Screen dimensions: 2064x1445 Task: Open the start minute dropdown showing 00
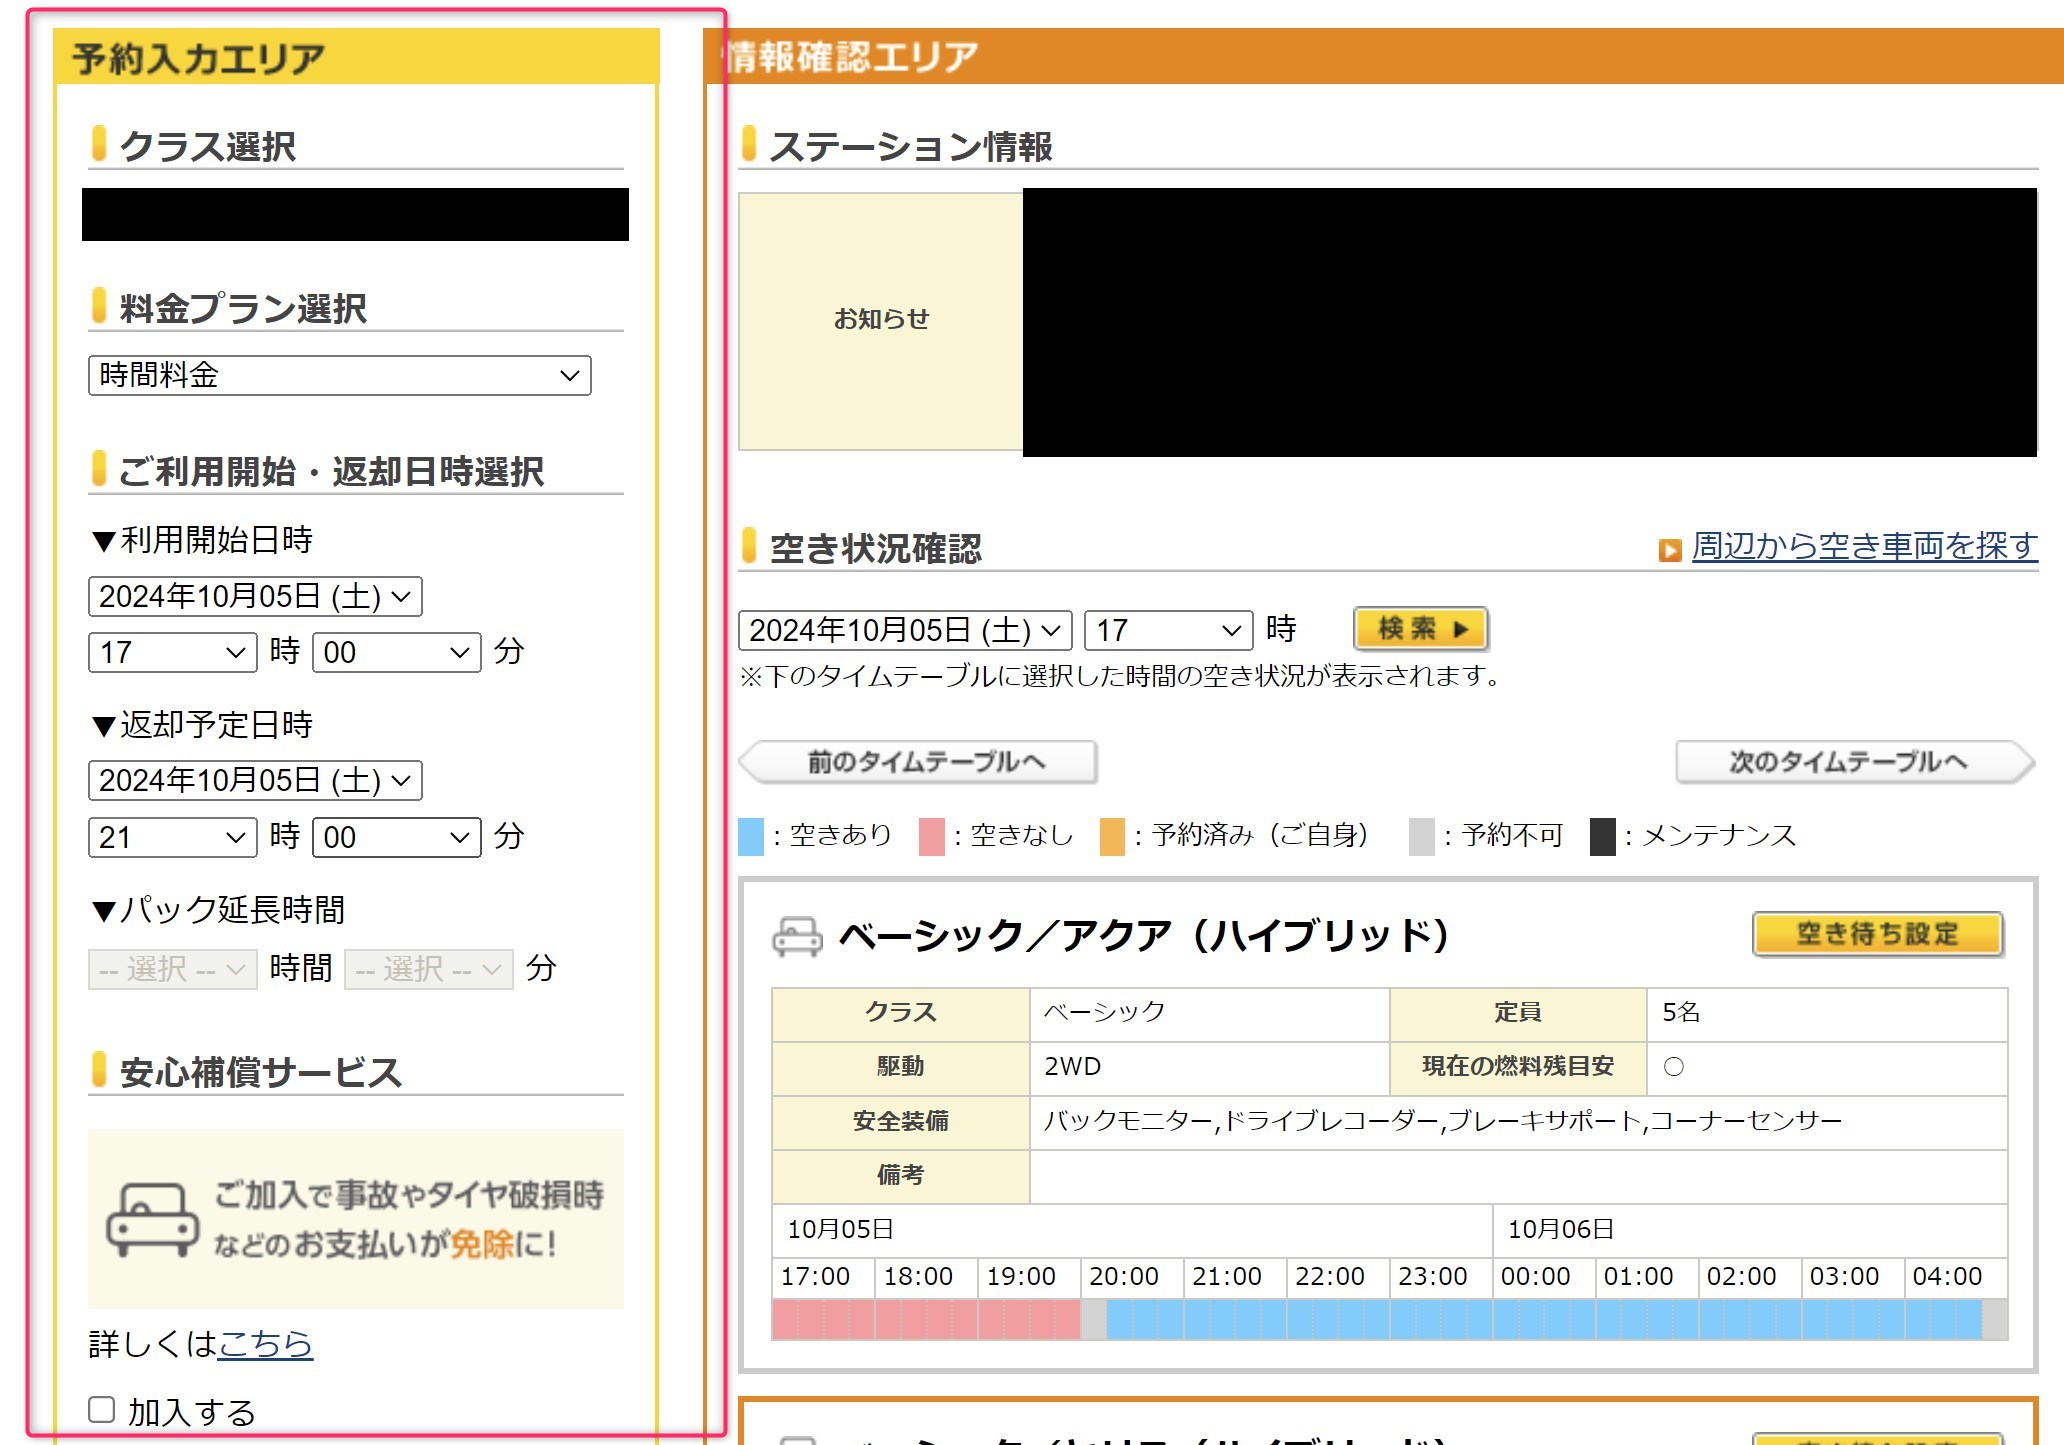(396, 652)
